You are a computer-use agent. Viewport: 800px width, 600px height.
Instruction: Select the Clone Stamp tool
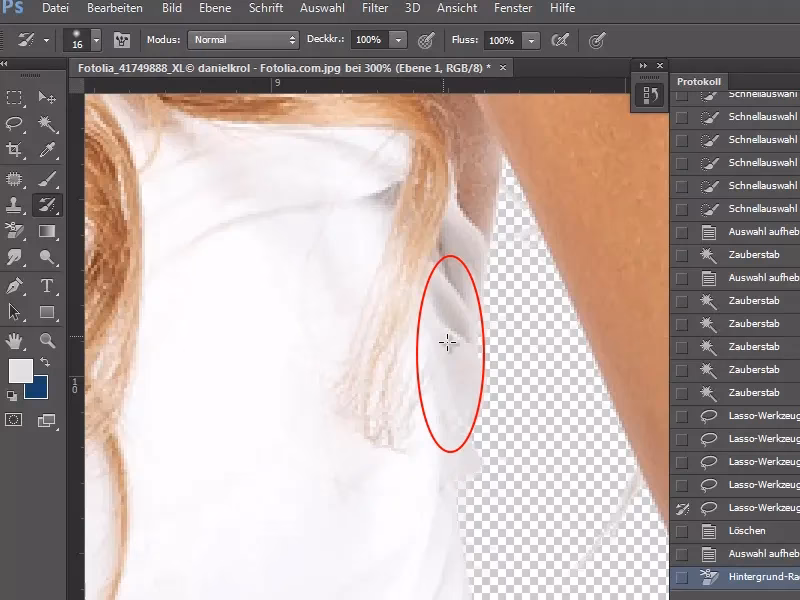[14, 205]
